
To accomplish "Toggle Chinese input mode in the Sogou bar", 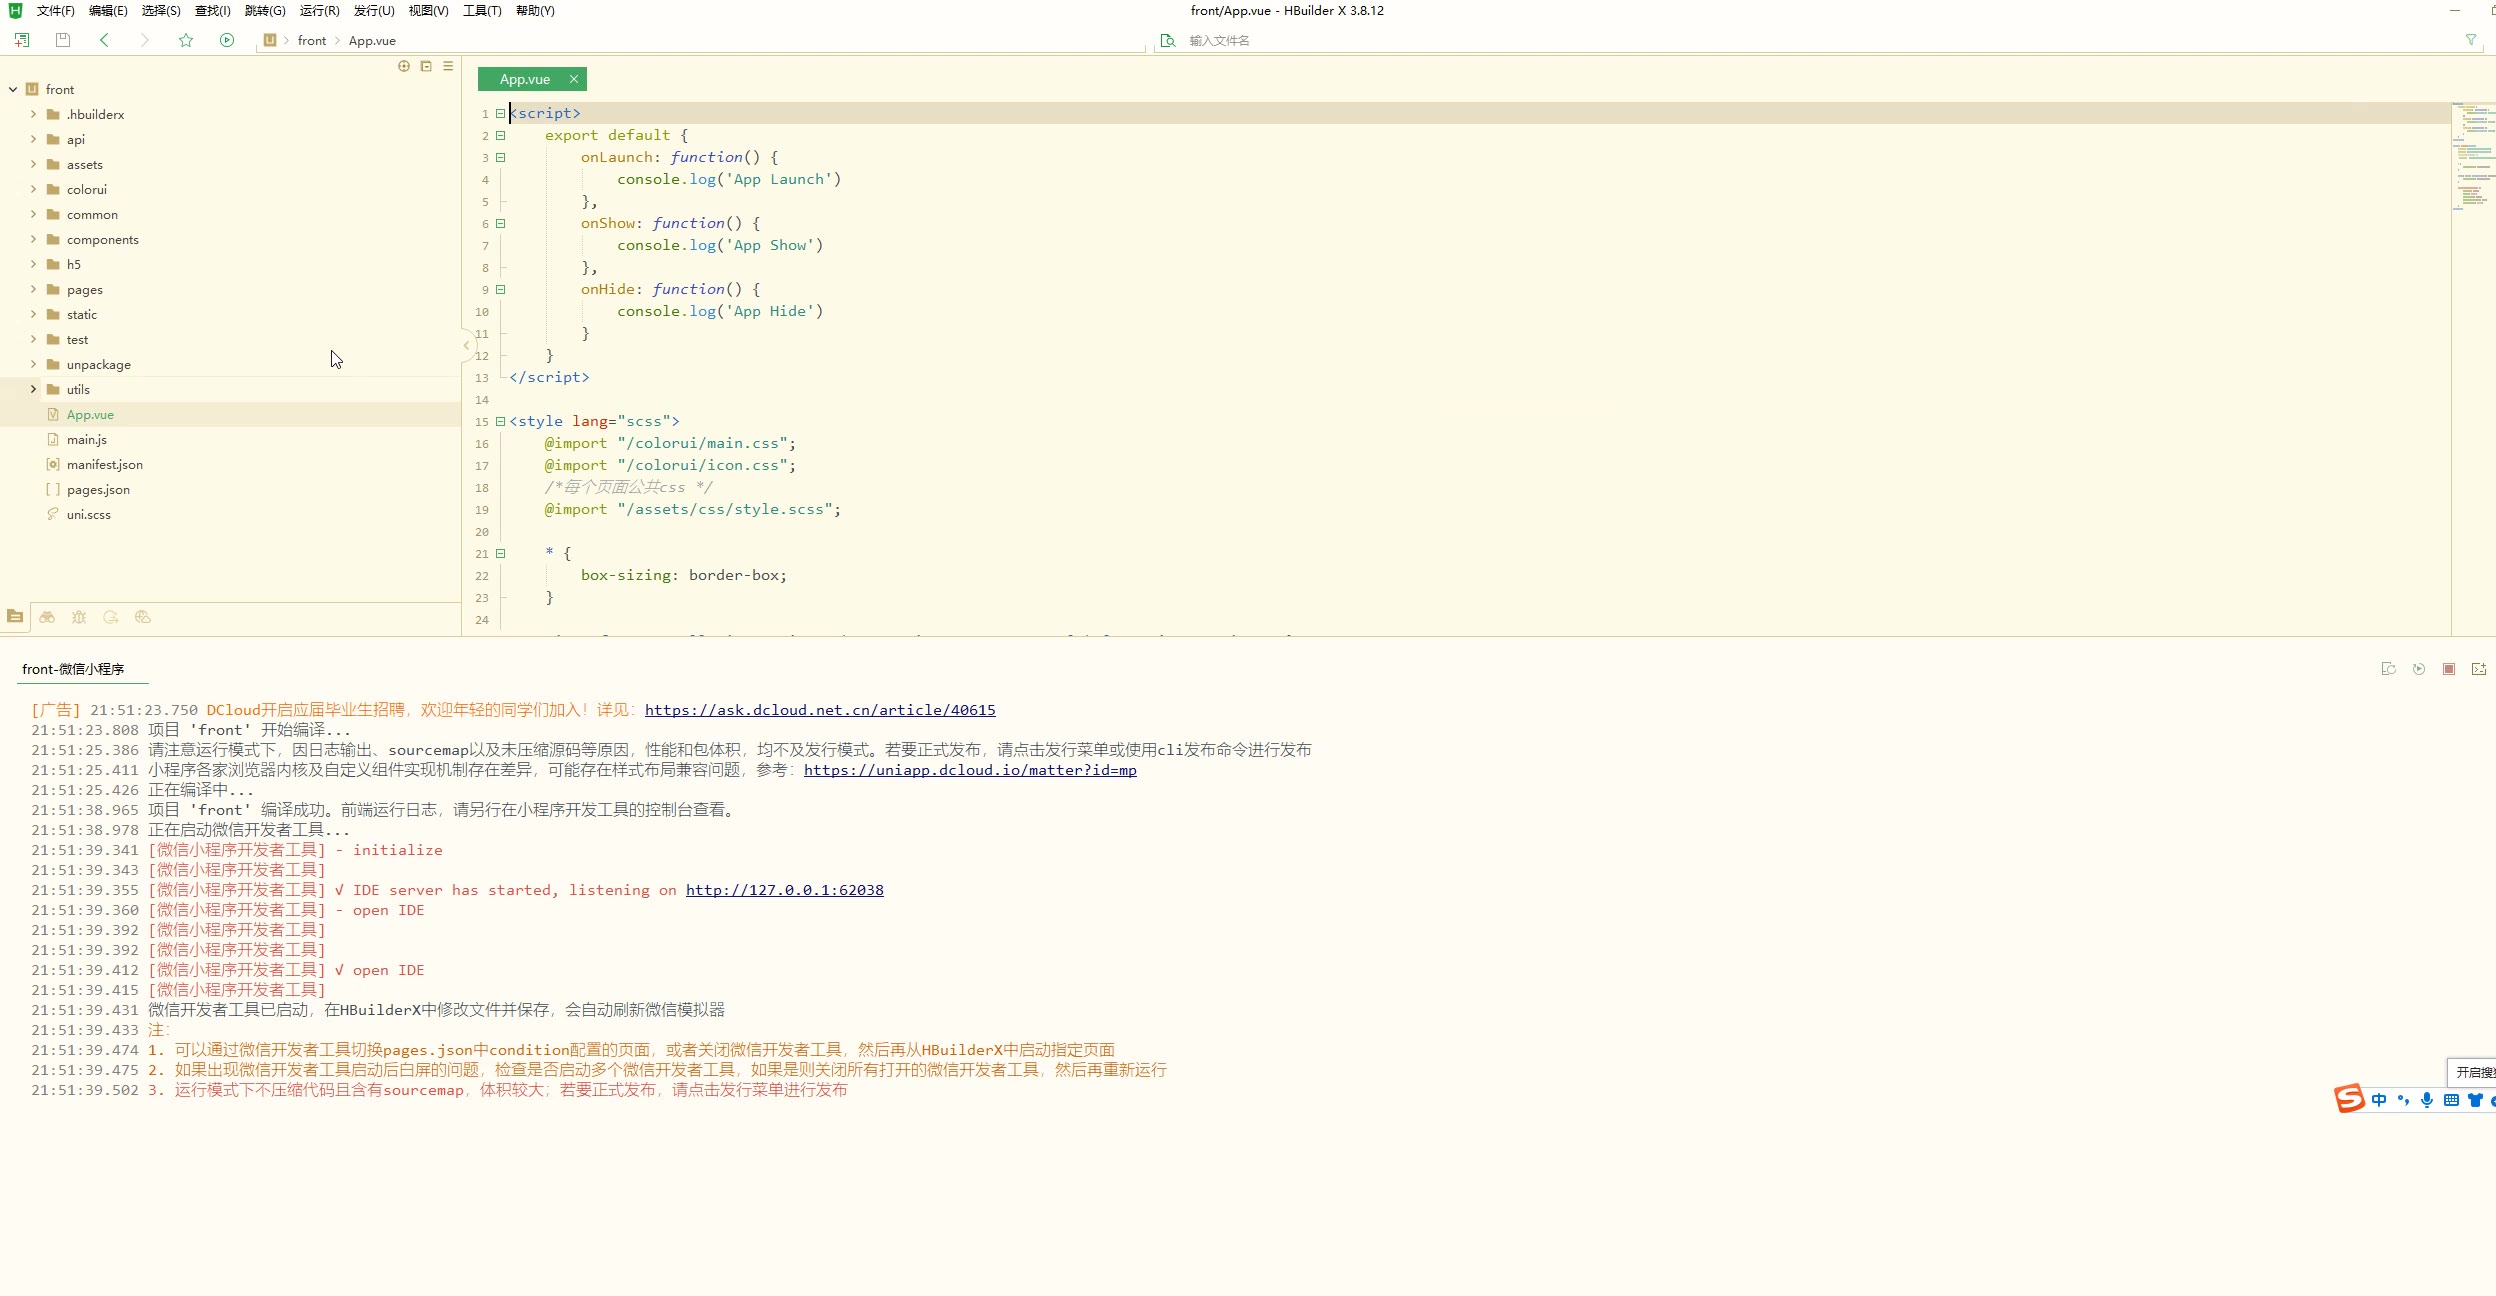I will click(2379, 1100).
